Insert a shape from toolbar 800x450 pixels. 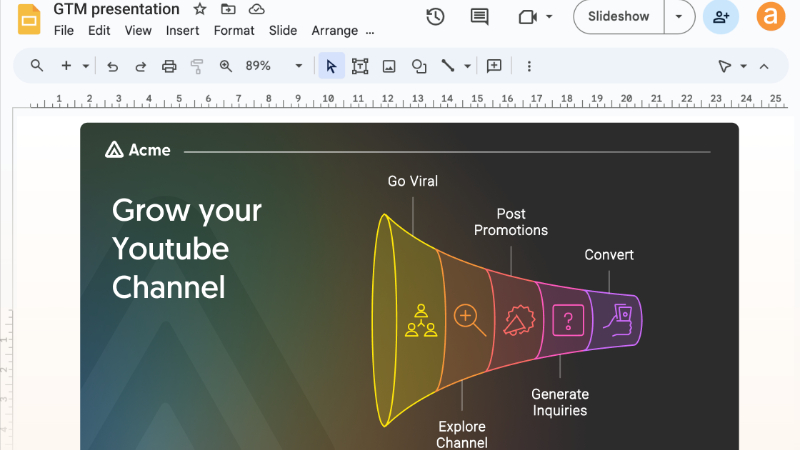click(x=419, y=66)
